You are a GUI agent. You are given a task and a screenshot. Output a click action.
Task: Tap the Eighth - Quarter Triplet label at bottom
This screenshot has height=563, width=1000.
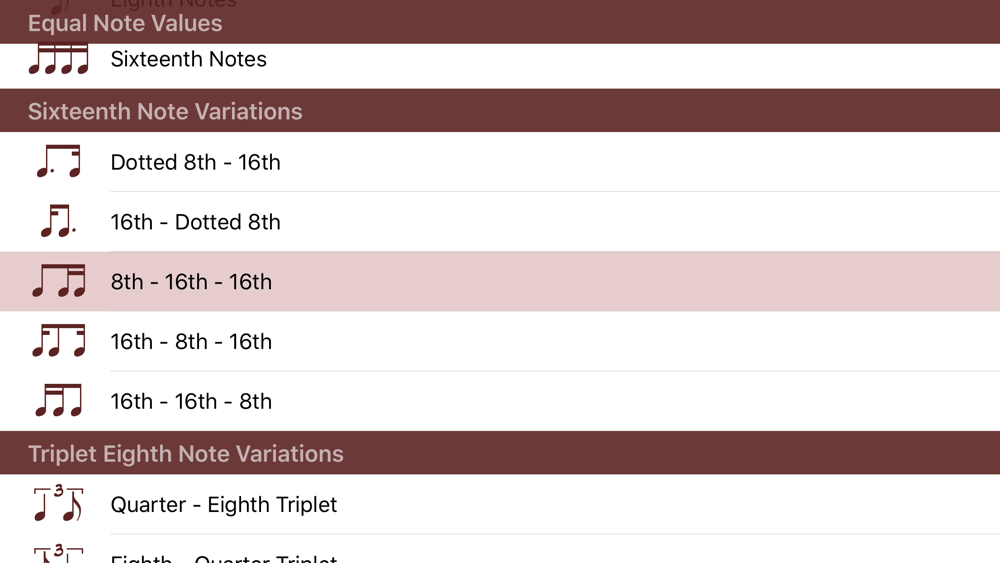(224, 558)
